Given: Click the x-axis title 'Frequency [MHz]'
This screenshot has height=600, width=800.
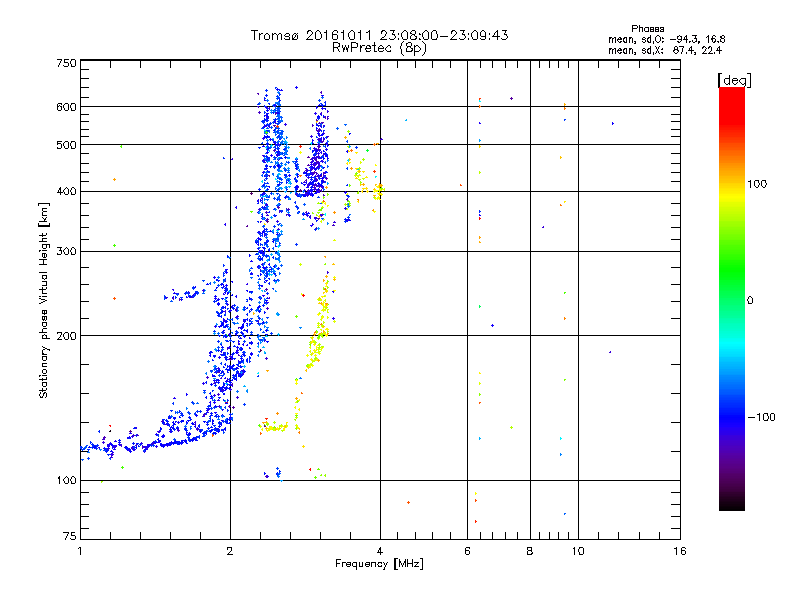Looking at the screenshot, I should point(379,564).
